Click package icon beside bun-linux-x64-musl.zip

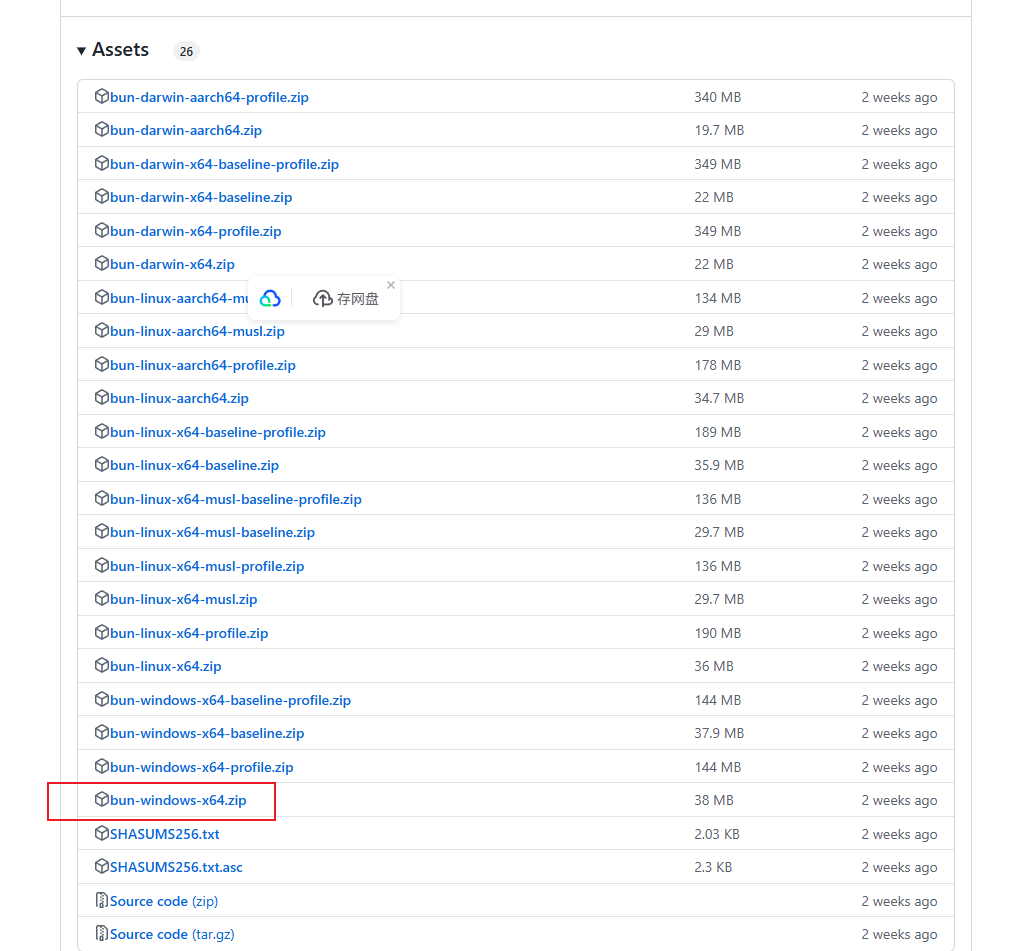(101, 598)
